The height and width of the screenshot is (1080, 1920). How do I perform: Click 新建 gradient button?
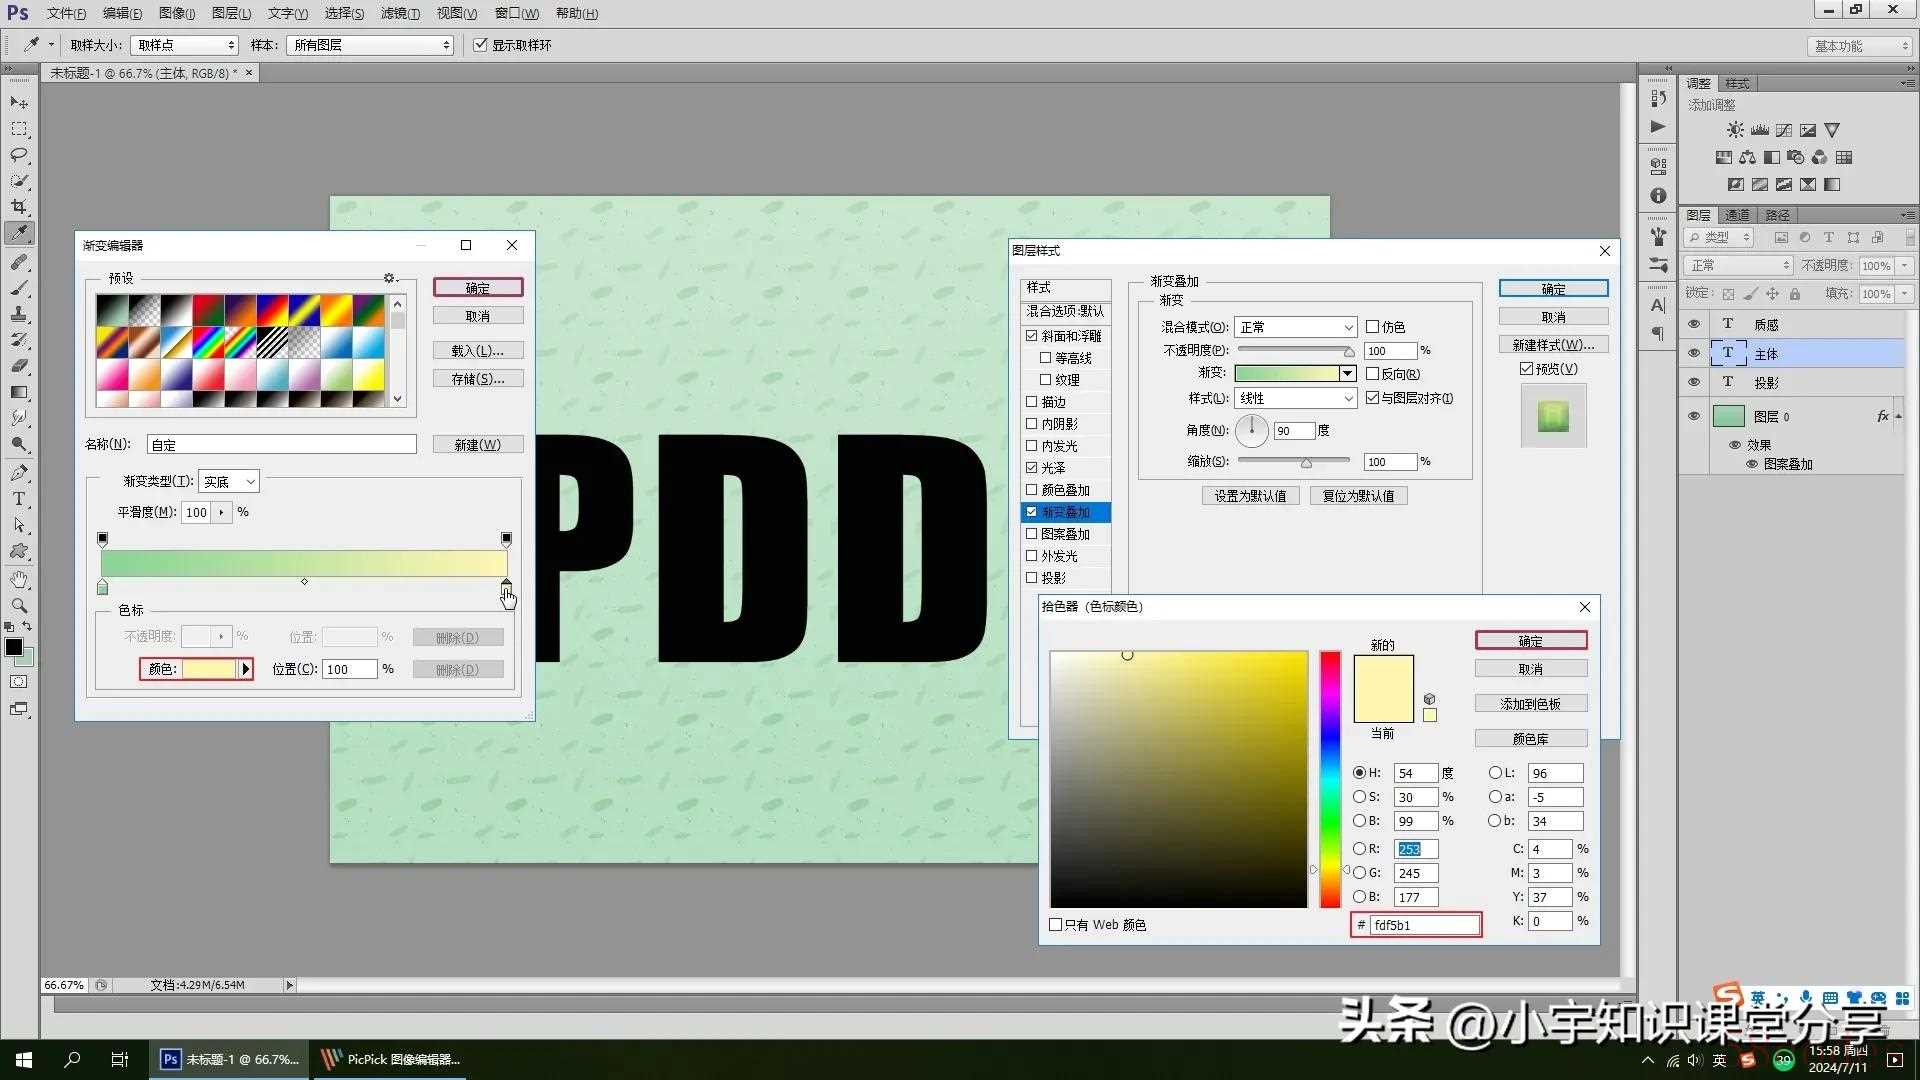pyautogui.click(x=478, y=445)
